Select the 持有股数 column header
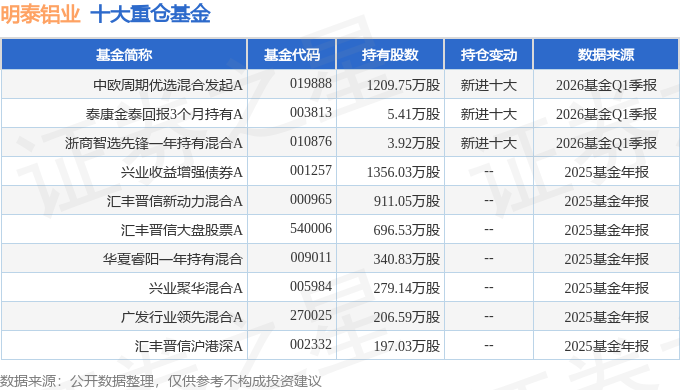680x390 pixels. pos(390,55)
